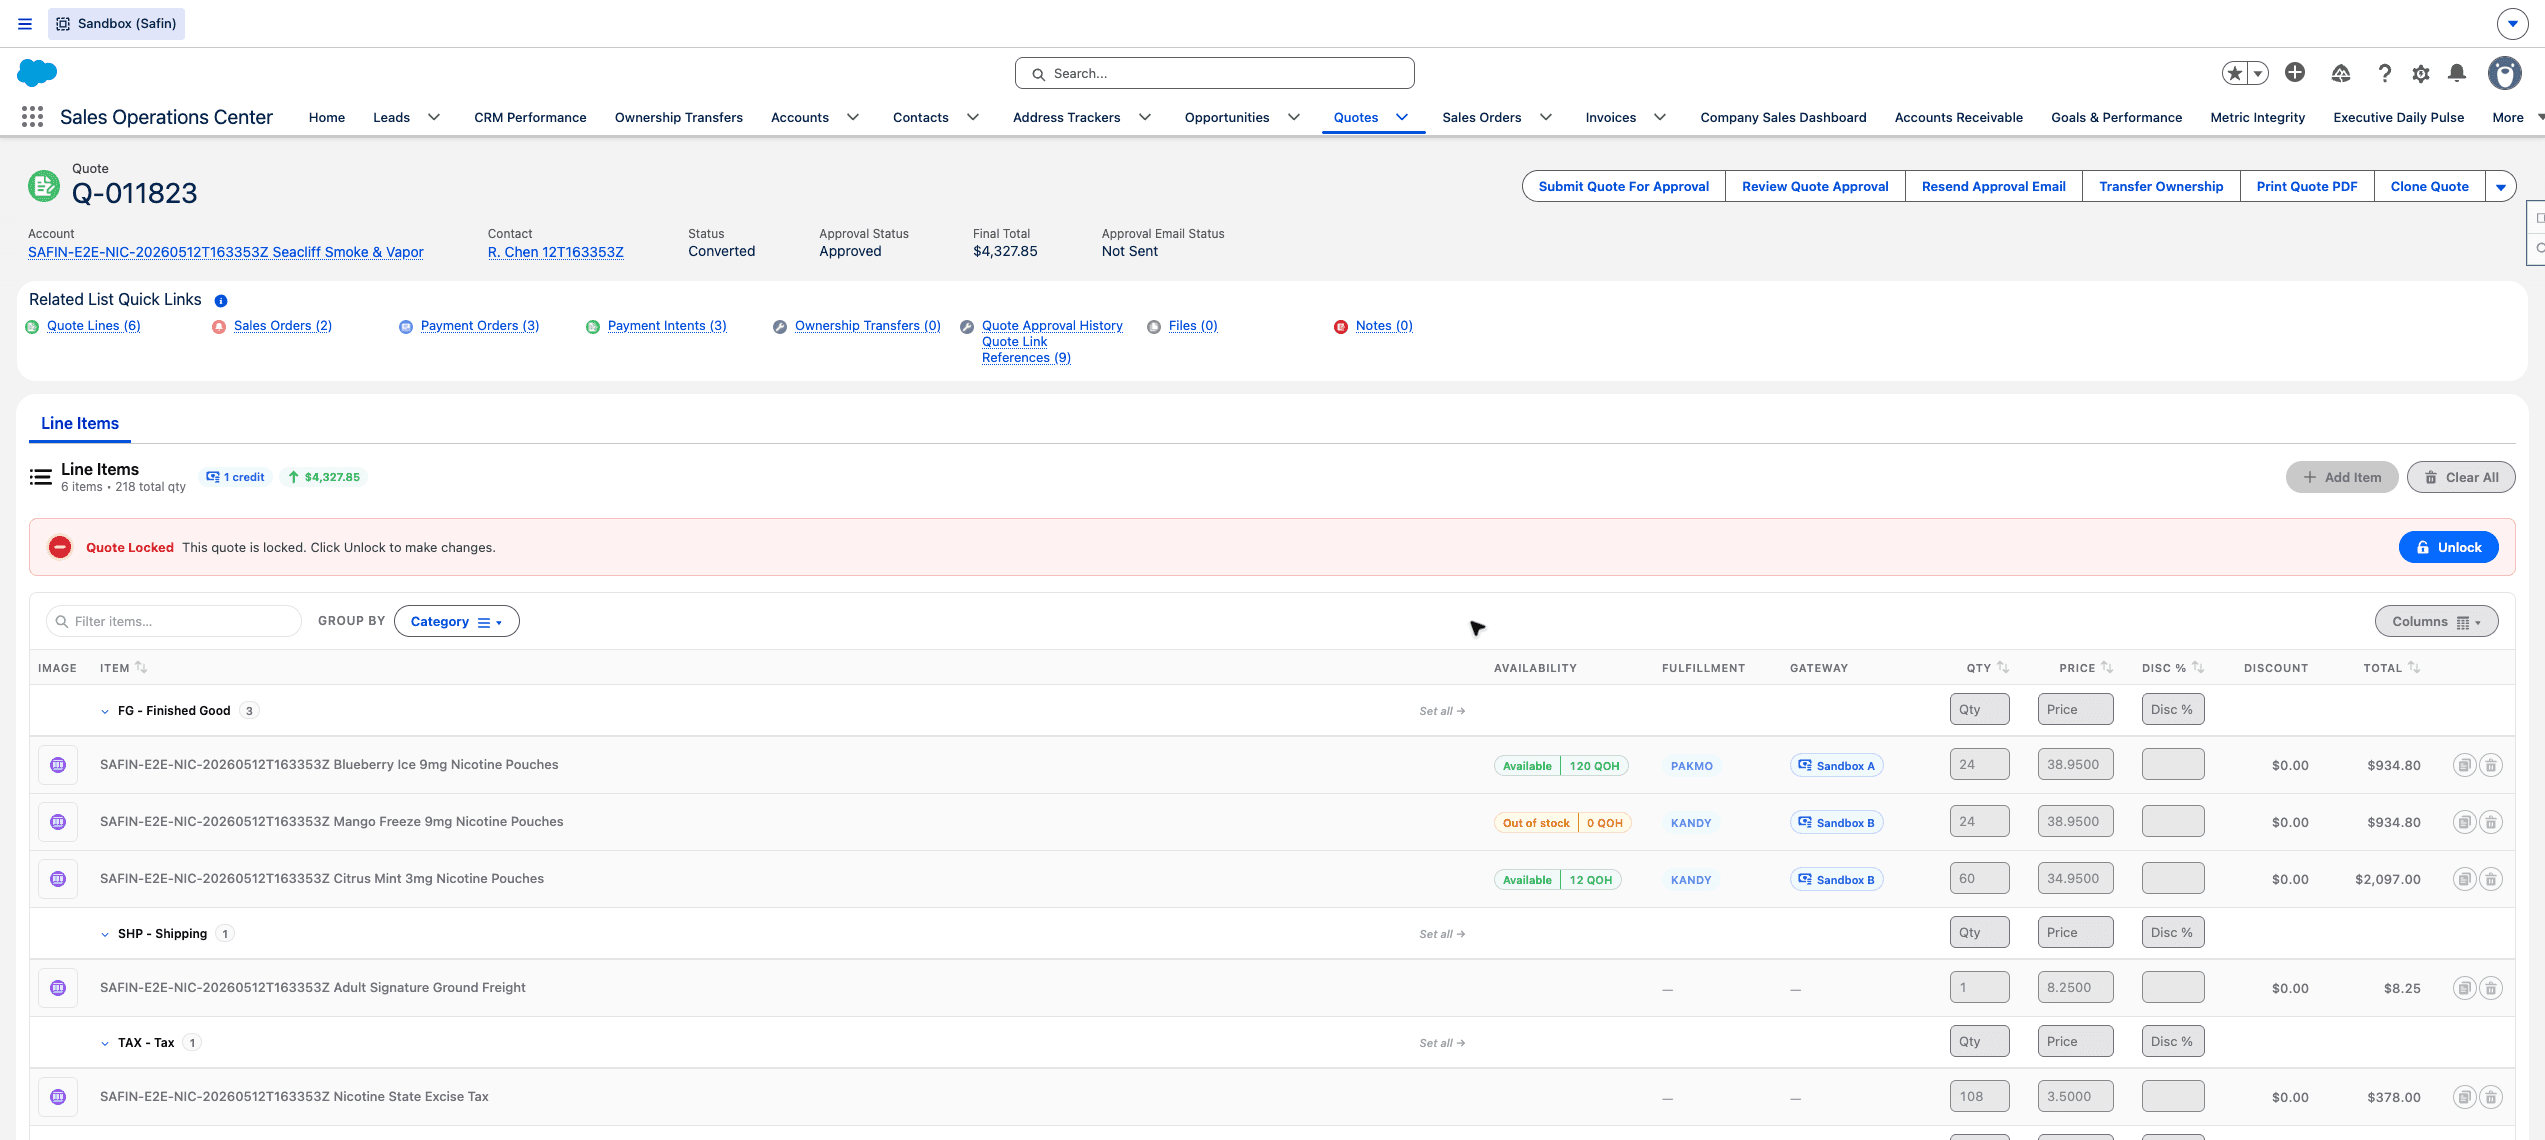Clone the Citrus Mint 3mg line item
This screenshot has width=2545, height=1140.
coord(2465,879)
